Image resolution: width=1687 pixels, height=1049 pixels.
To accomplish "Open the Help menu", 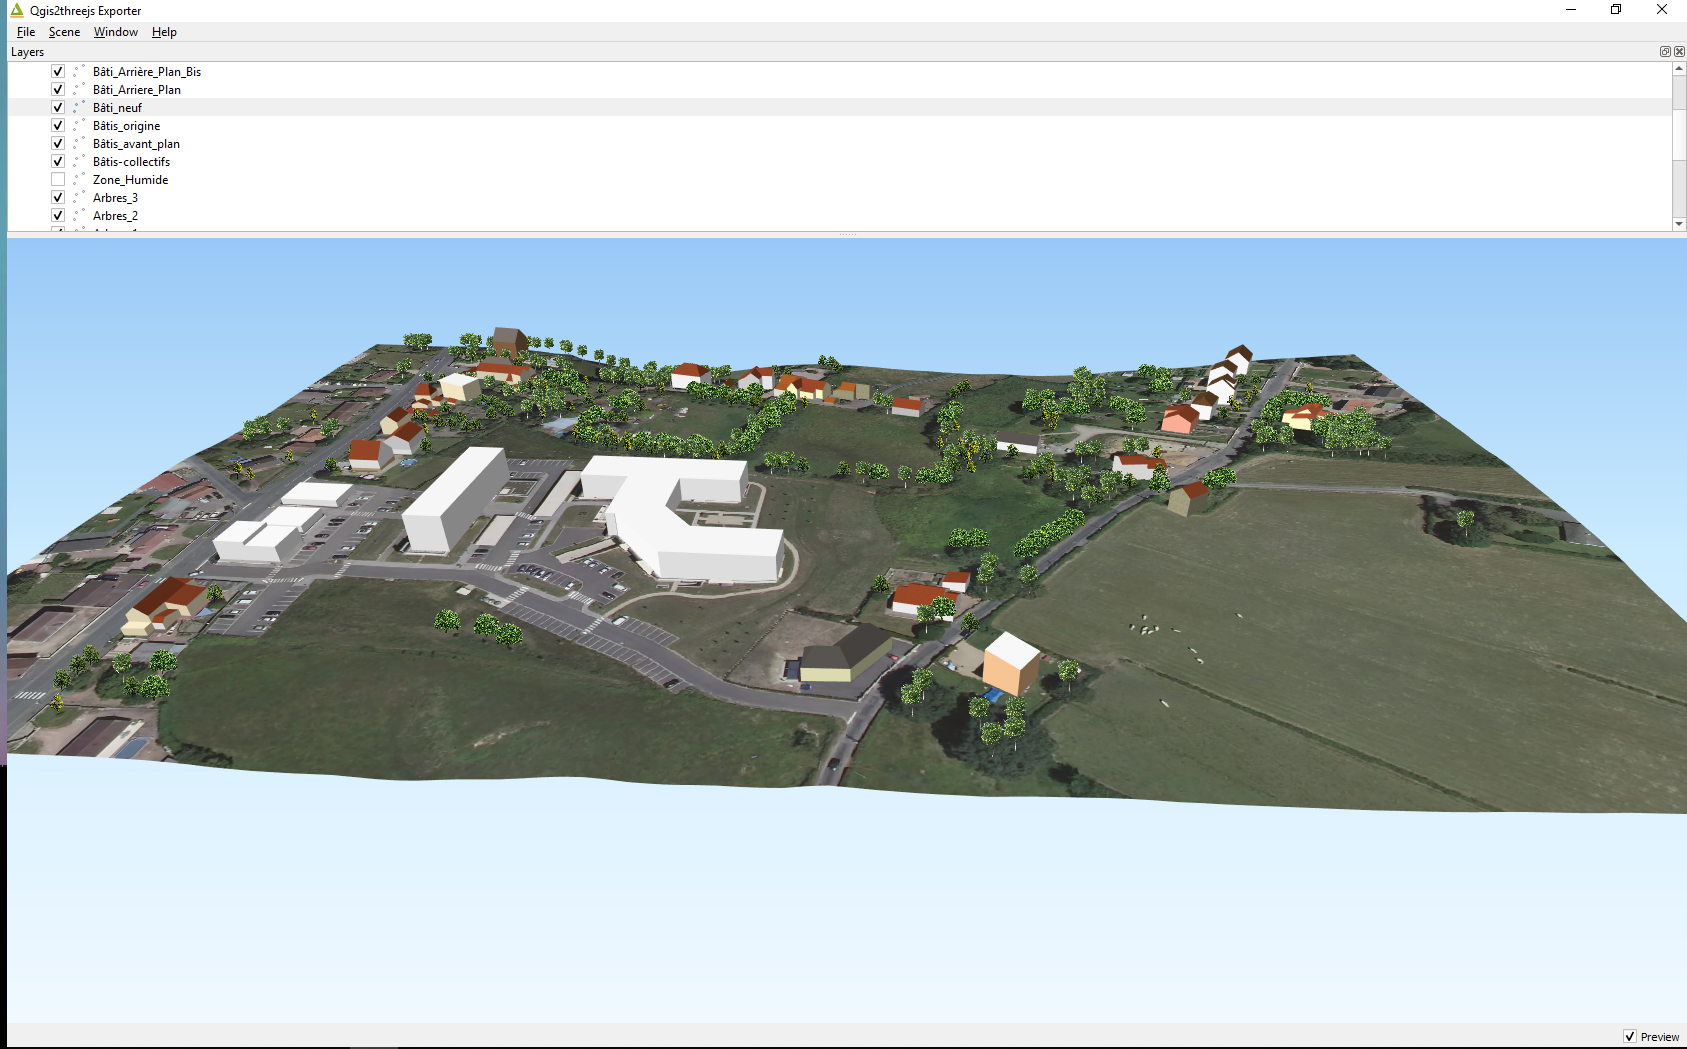I will pyautogui.click(x=164, y=32).
